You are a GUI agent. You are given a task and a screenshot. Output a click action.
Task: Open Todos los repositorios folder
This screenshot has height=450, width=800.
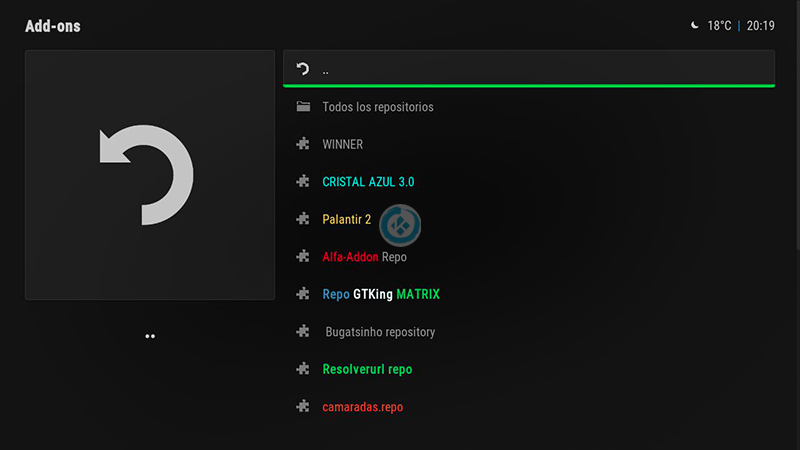tap(378, 107)
